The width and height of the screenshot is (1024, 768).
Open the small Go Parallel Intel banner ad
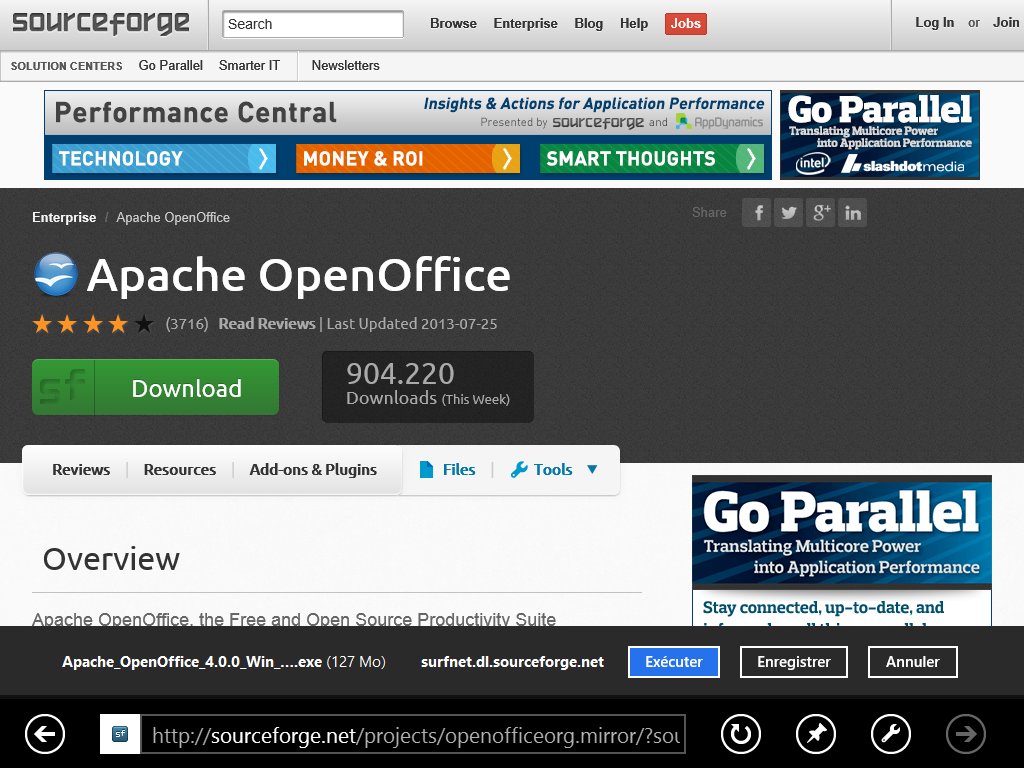pos(880,135)
